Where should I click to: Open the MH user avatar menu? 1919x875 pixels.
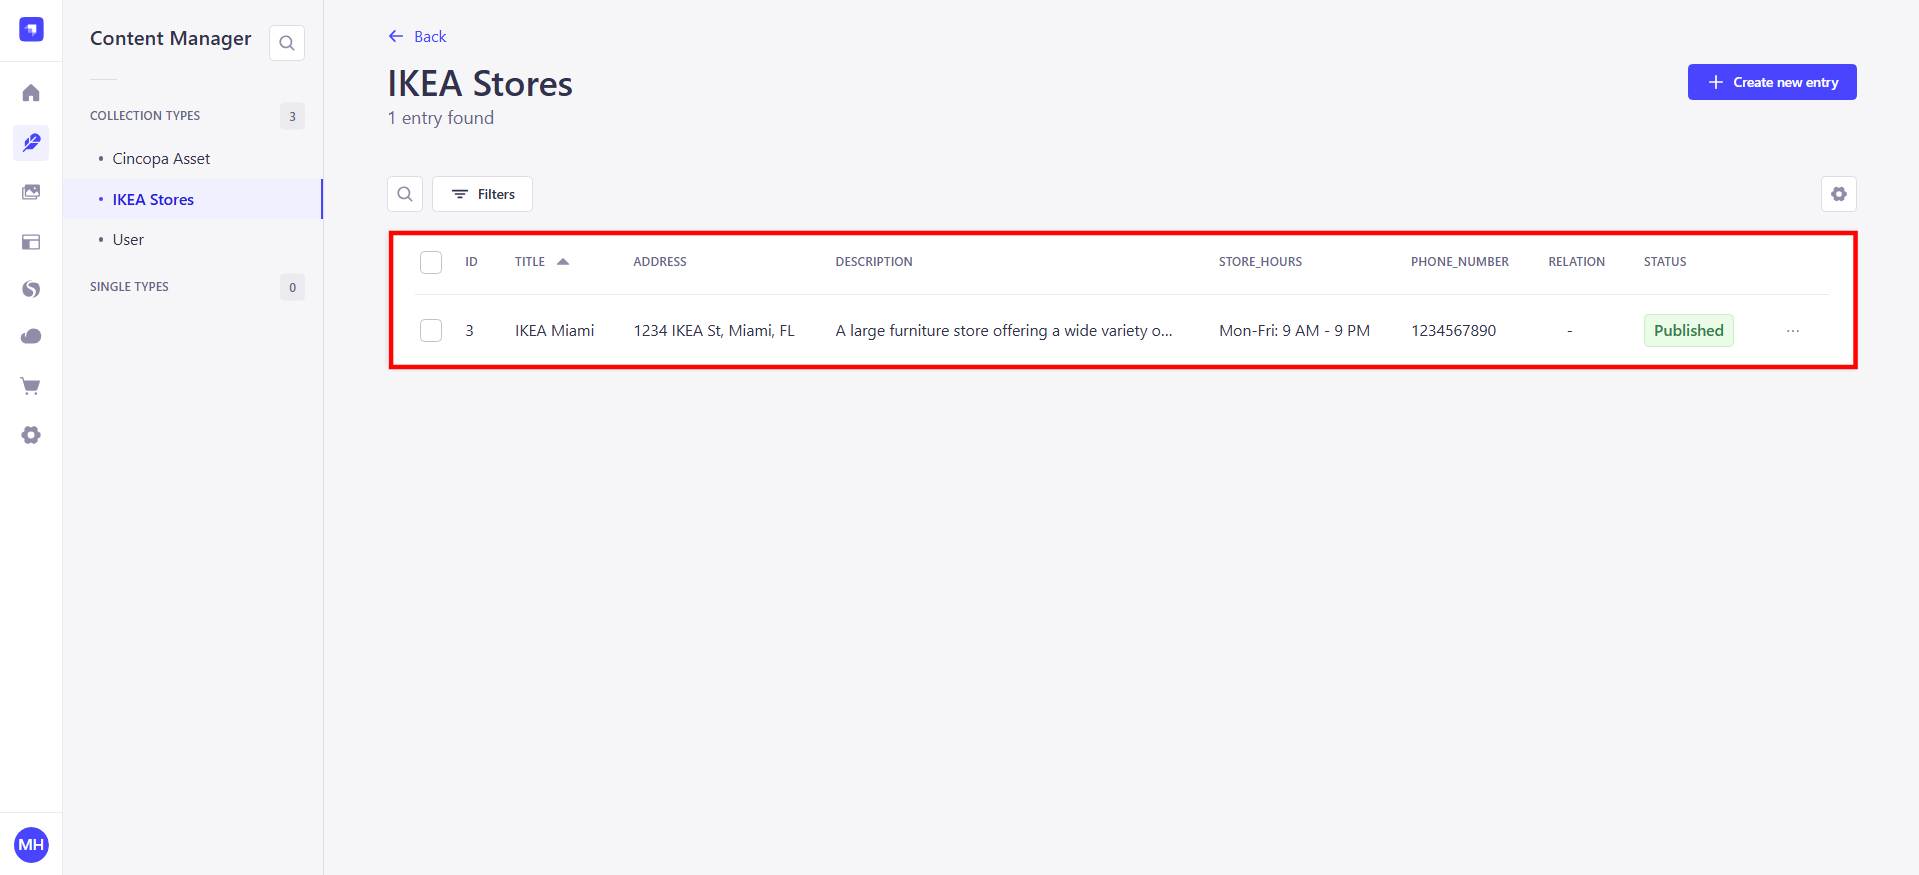click(31, 844)
